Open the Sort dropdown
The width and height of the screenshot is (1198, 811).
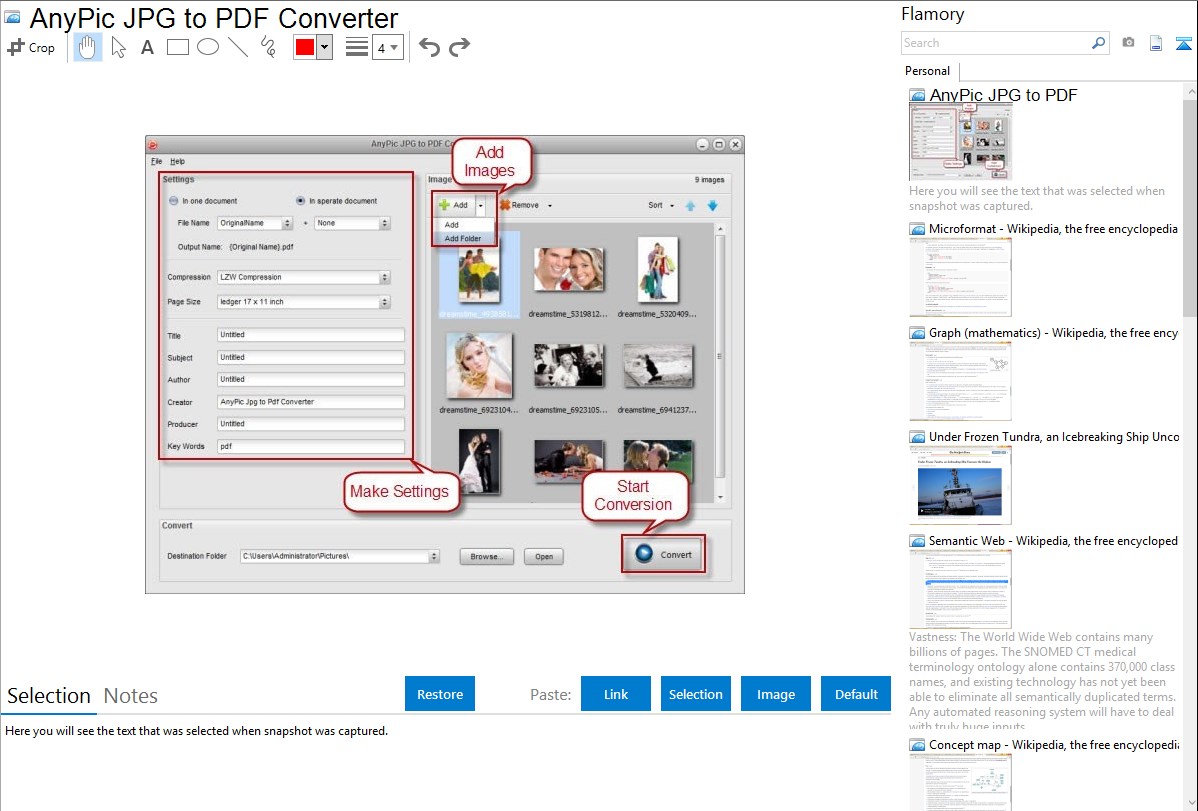[661, 206]
